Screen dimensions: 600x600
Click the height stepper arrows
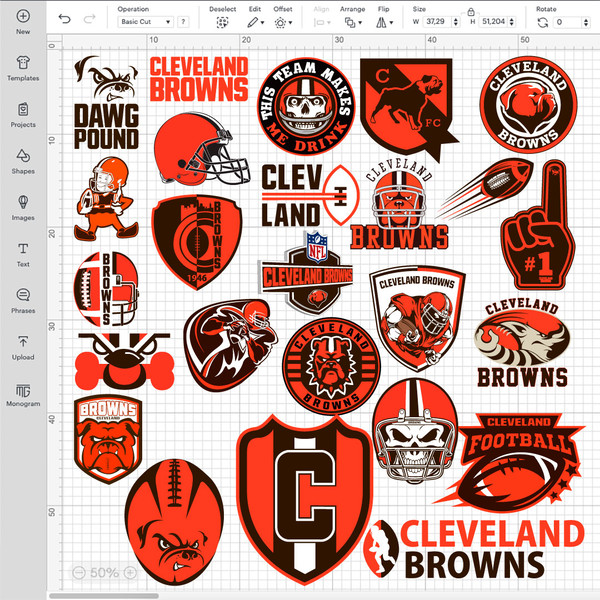512,22
